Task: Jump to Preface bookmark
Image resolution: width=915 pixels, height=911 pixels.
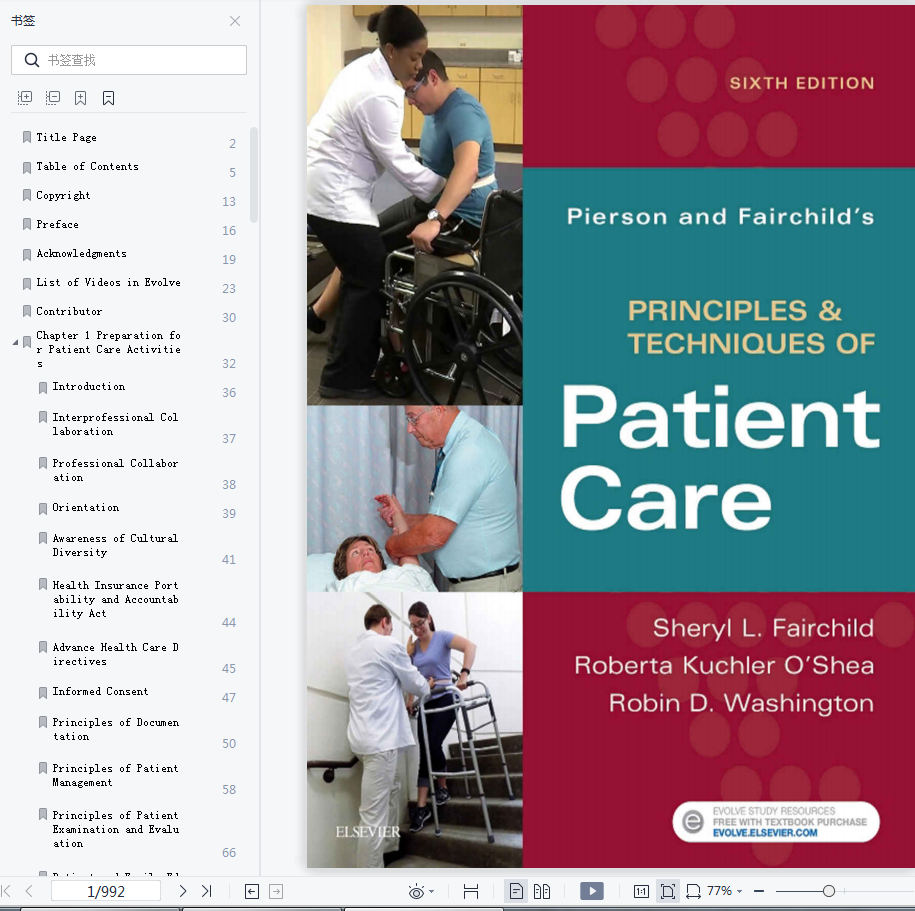Action: (57, 224)
